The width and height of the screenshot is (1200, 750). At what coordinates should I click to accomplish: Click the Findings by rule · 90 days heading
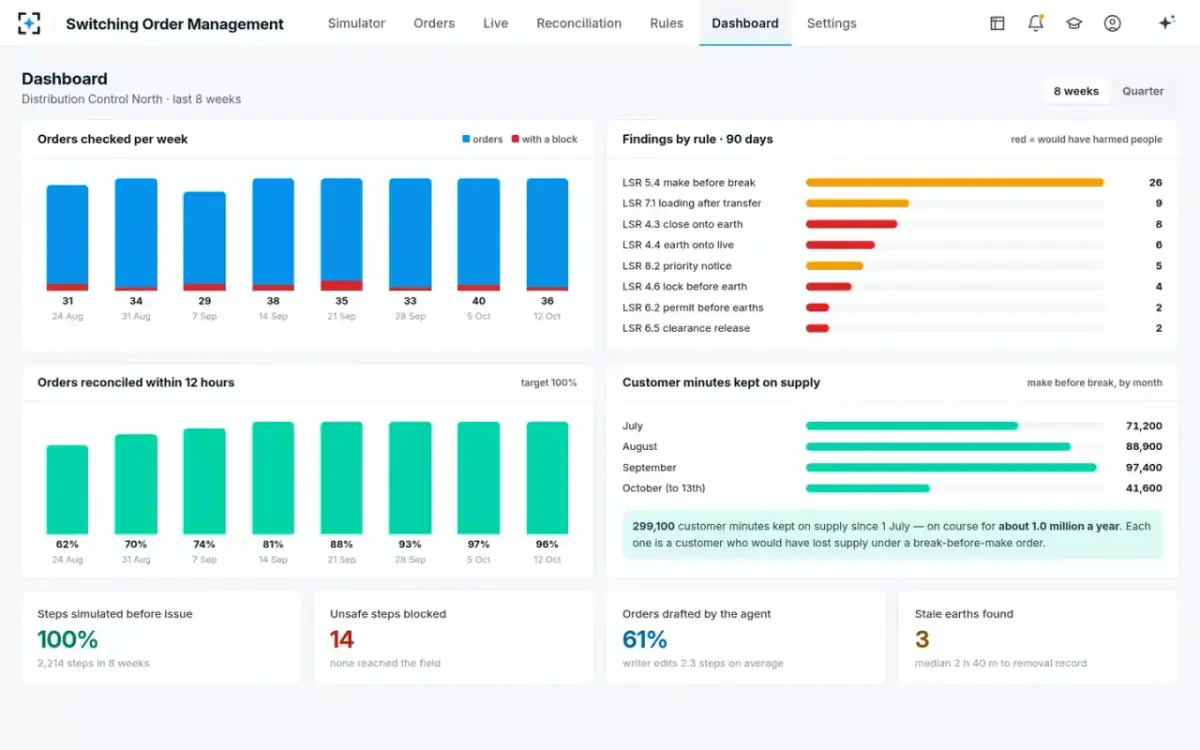tap(698, 139)
